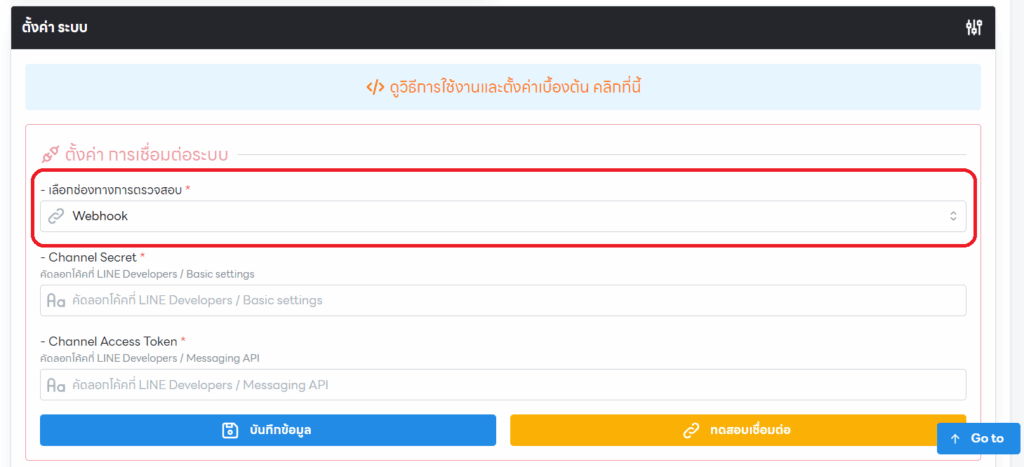The width and height of the screenshot is (1024, 467).
Task: Click the Channel Secret field label
Action: tap(93, 257)
